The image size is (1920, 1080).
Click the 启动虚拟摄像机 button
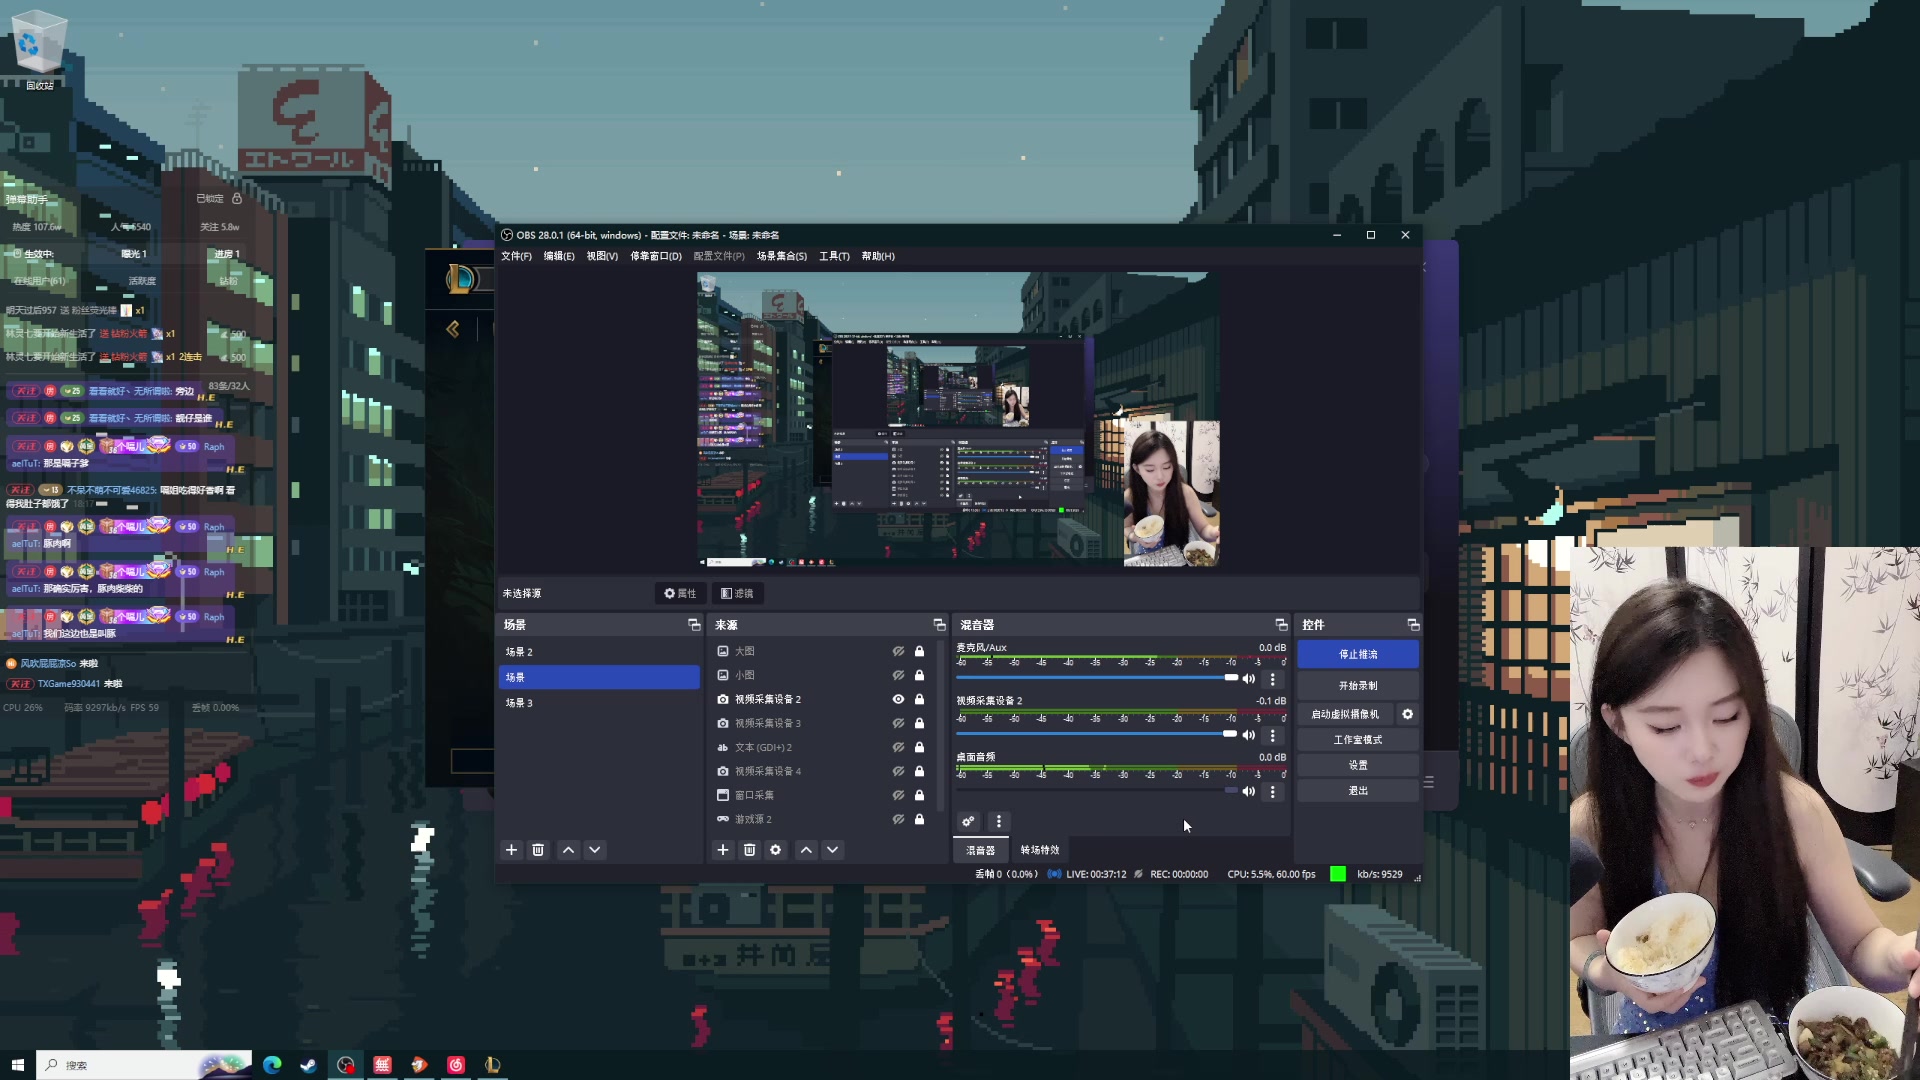(1346, 714)
